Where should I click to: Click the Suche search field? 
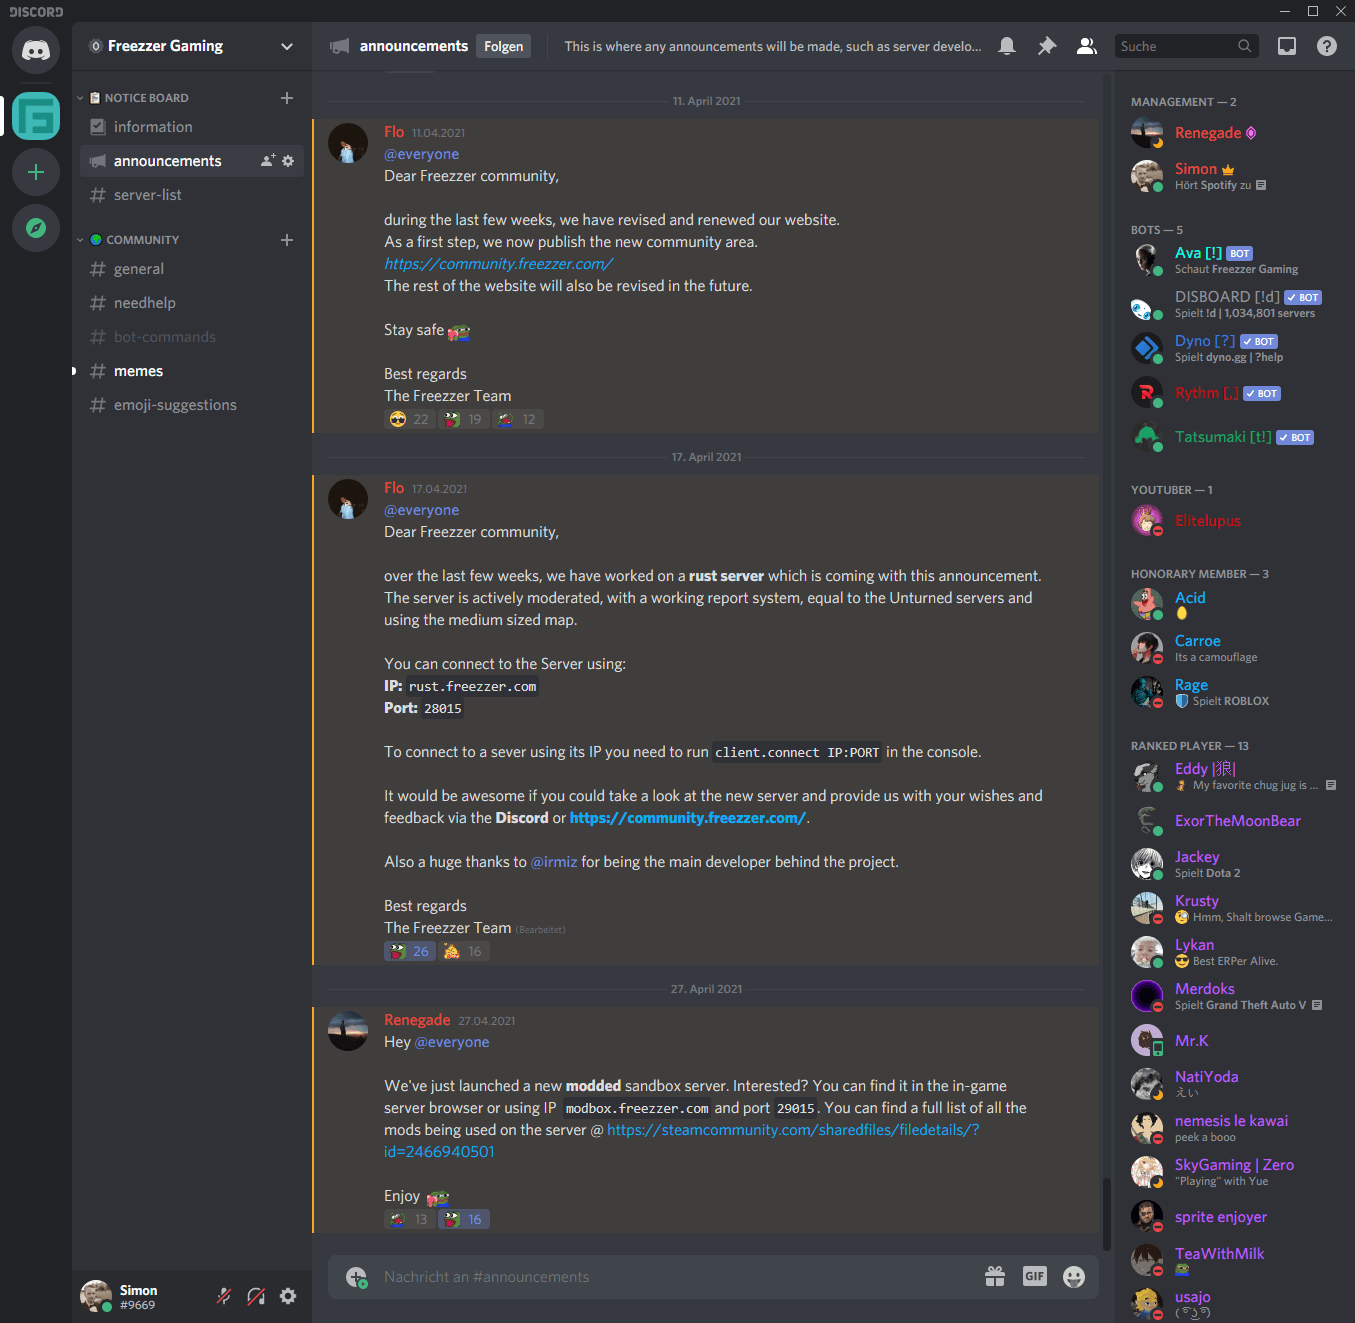click(1175, 46)
